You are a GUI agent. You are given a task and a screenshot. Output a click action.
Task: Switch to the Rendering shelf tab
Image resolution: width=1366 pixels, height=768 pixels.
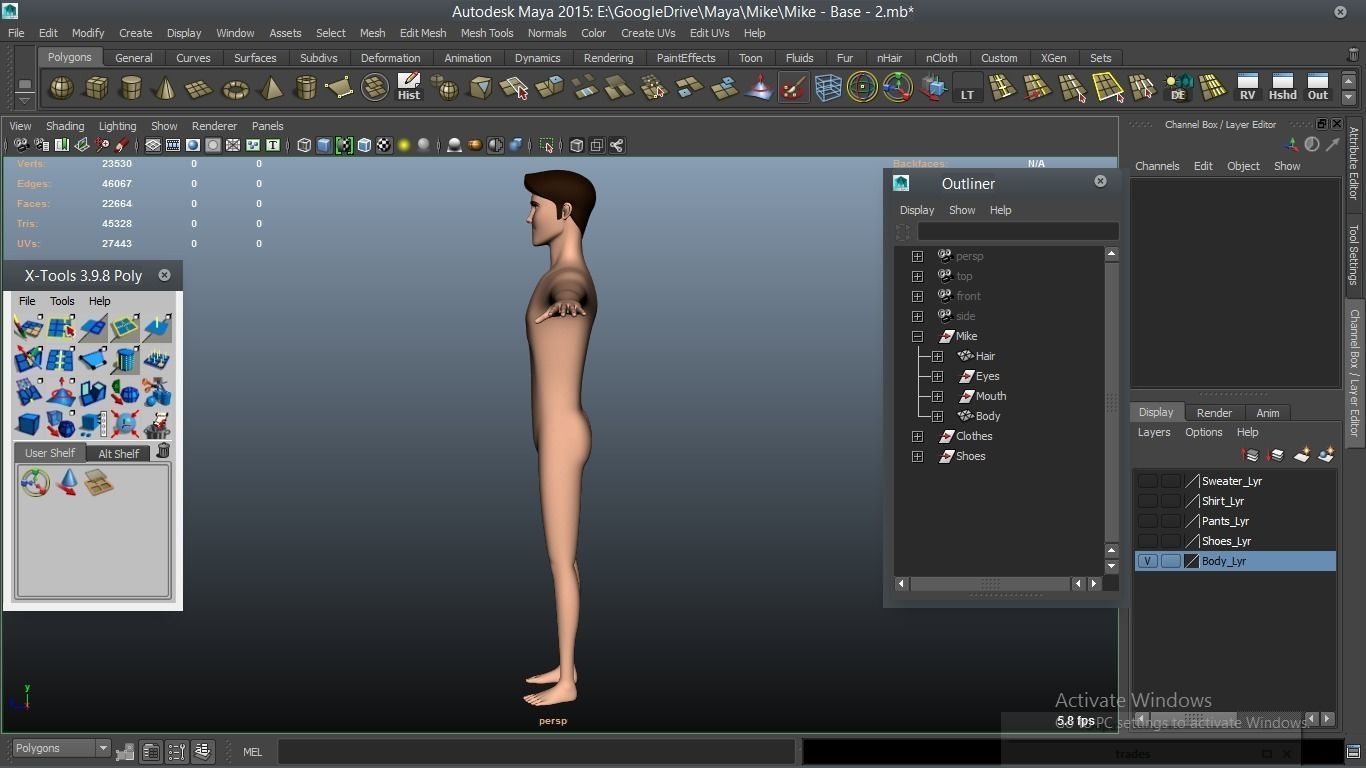(608, 58)
